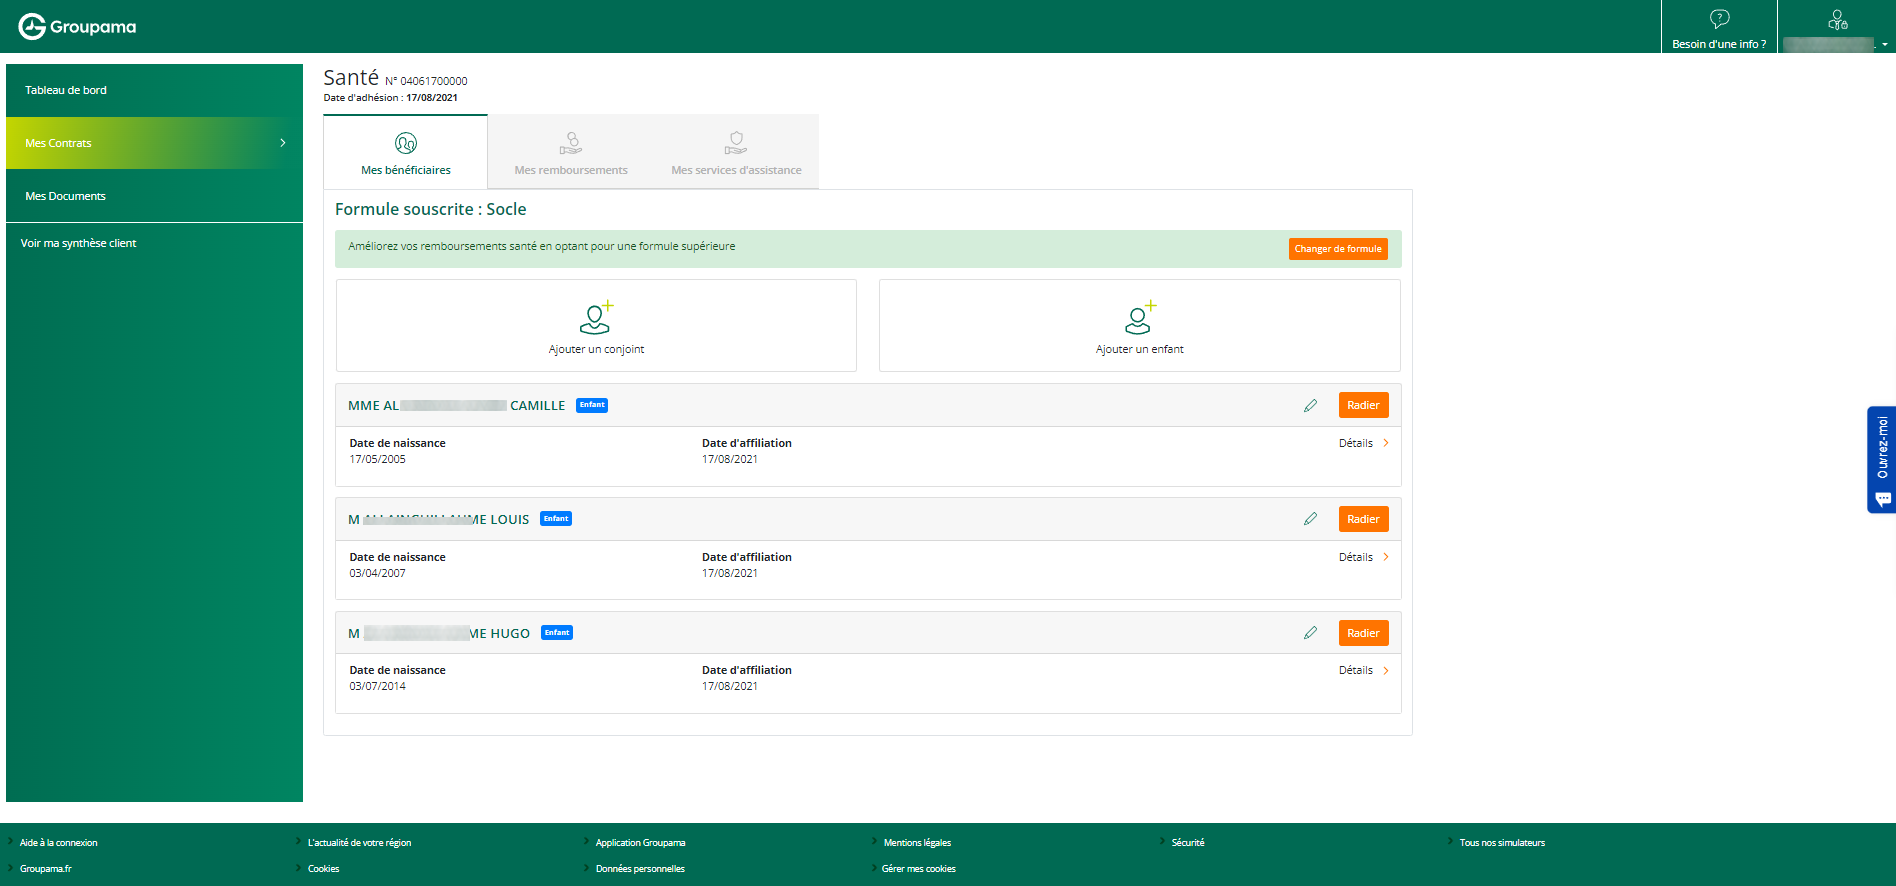Click the Ajouter un enfant label
The image size is (1896, 886).
(x=1139, y=349)
